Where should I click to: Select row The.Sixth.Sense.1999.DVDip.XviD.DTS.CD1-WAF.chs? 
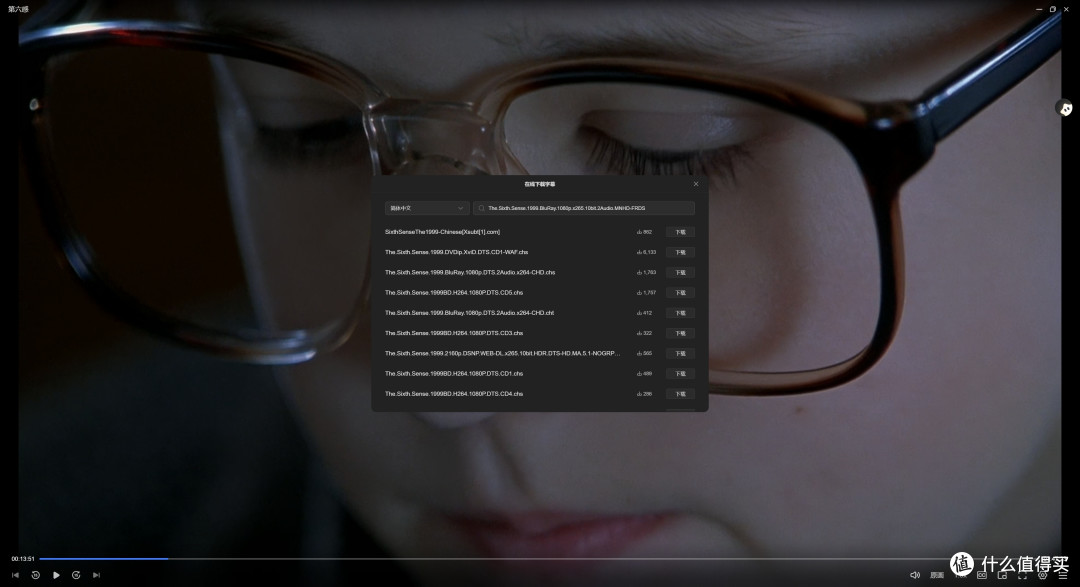(x=540, y=252)
